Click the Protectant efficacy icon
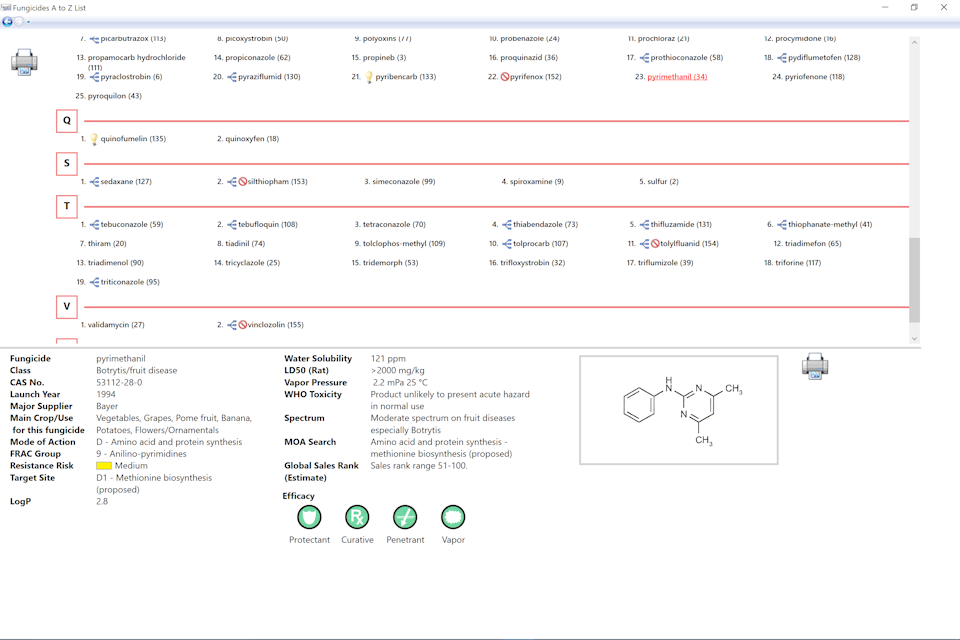 click(x=309, y=517)
